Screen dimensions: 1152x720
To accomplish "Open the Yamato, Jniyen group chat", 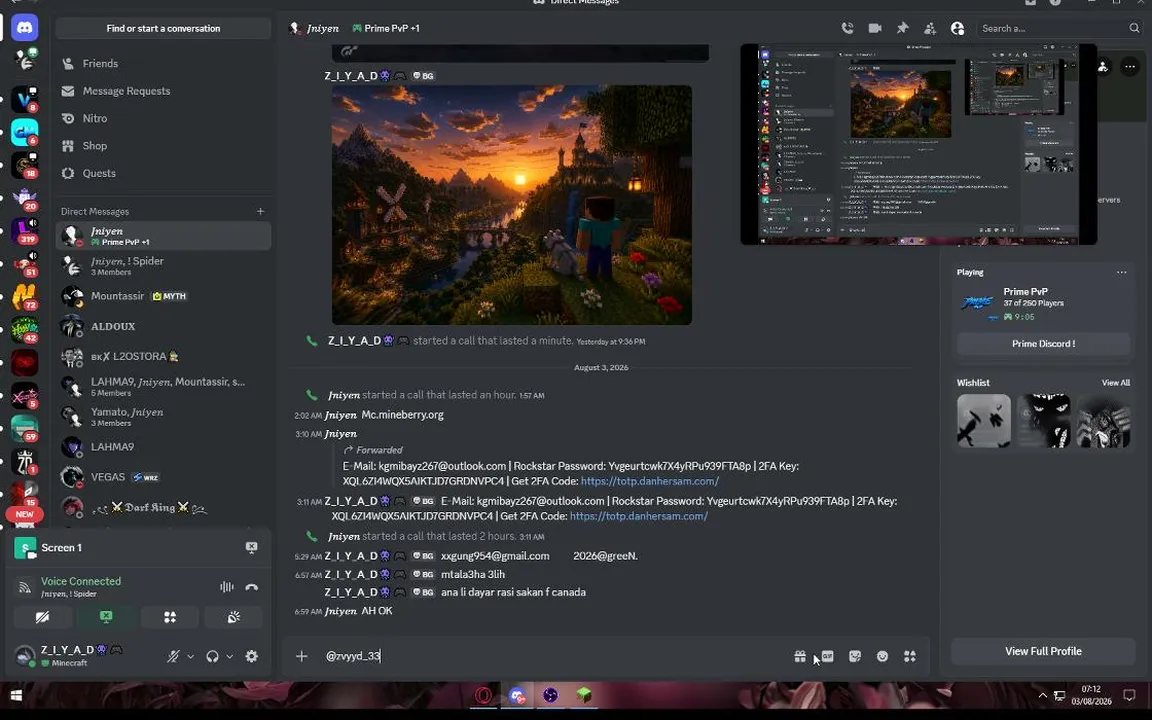I will point(163,417).
